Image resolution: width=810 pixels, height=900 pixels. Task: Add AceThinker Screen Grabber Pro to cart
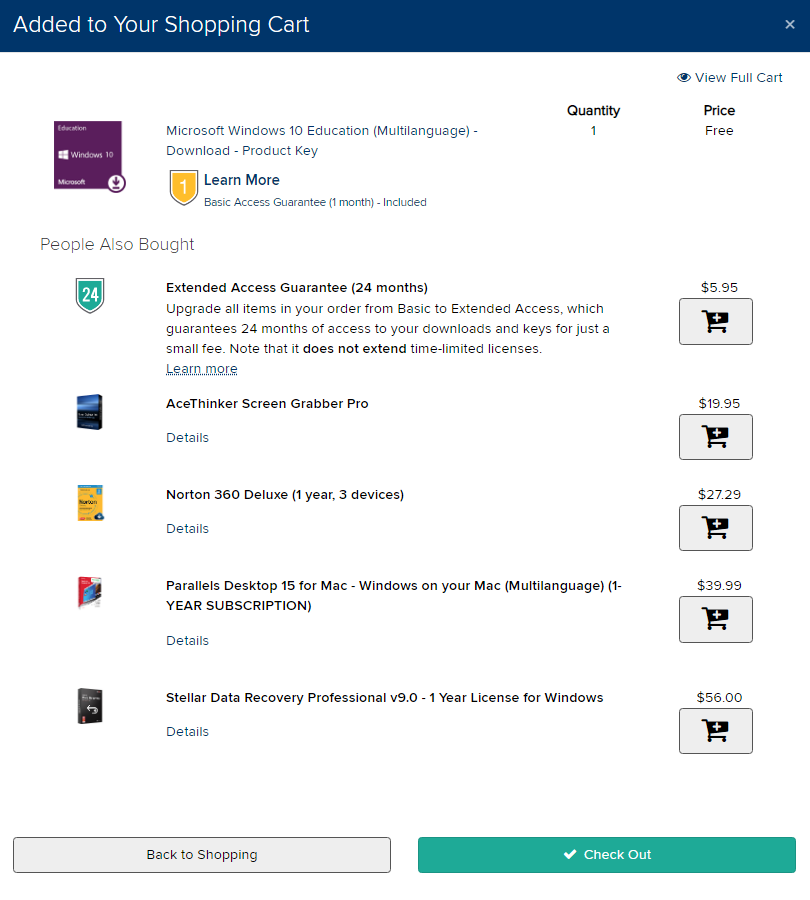715,437
